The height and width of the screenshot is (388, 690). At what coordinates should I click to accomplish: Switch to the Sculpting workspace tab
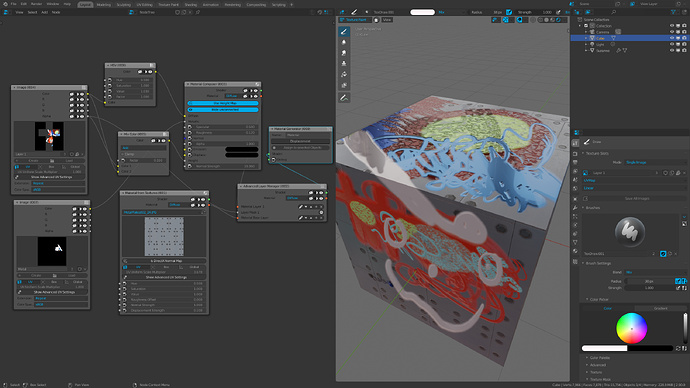coord(124,4)
